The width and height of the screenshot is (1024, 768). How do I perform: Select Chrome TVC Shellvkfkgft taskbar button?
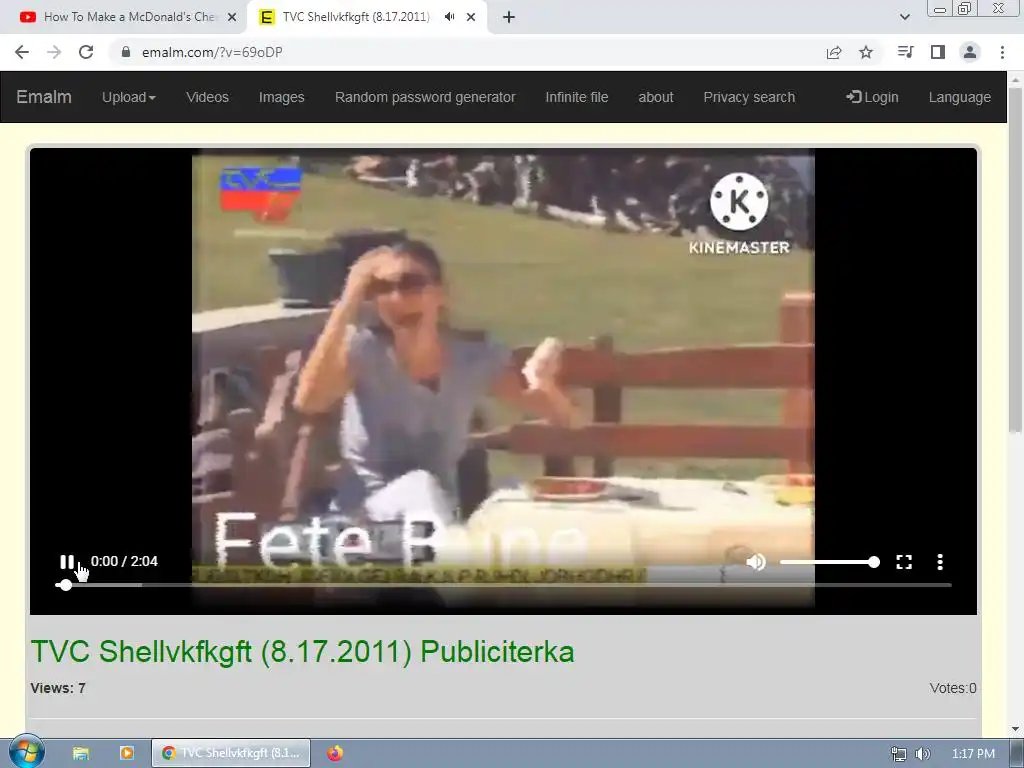point(231,753)
